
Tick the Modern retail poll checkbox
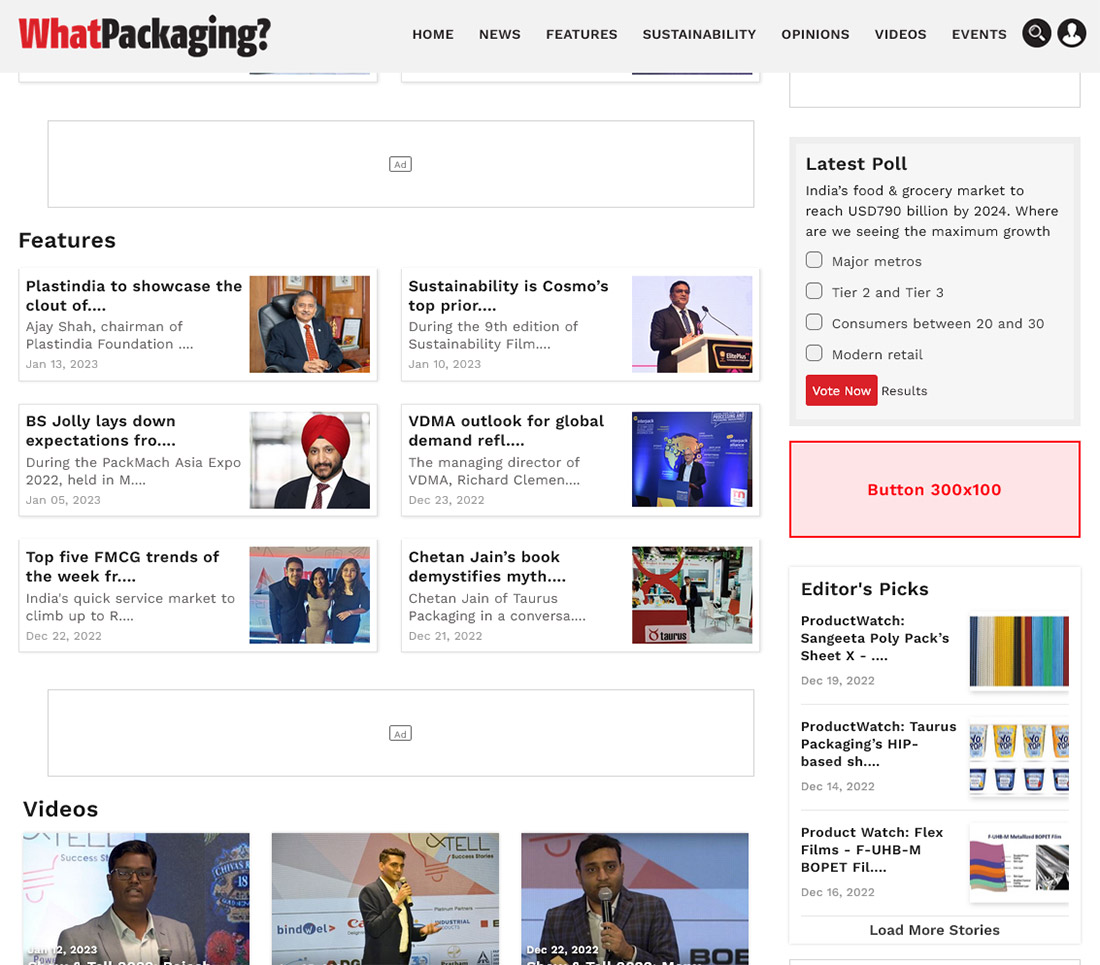(814, 353)
